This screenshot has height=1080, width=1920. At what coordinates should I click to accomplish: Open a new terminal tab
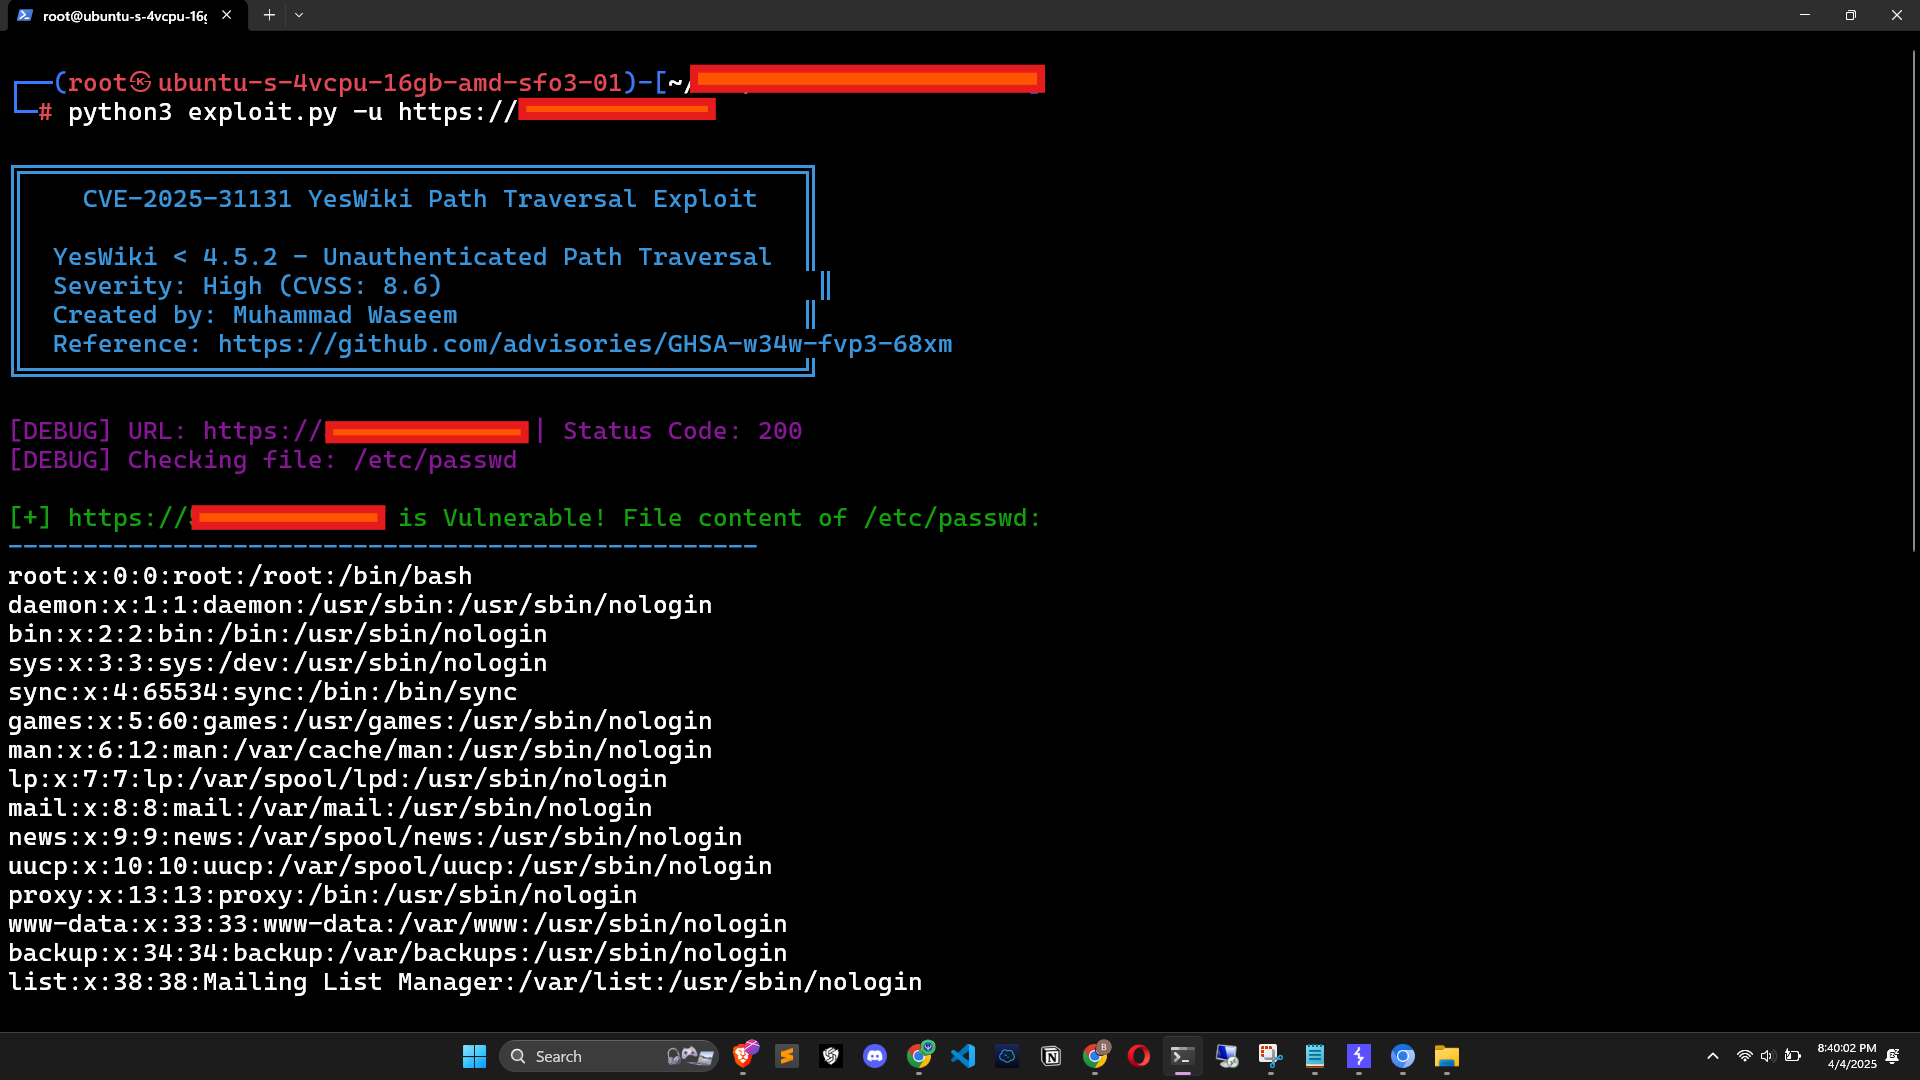(x=269, y=15)
